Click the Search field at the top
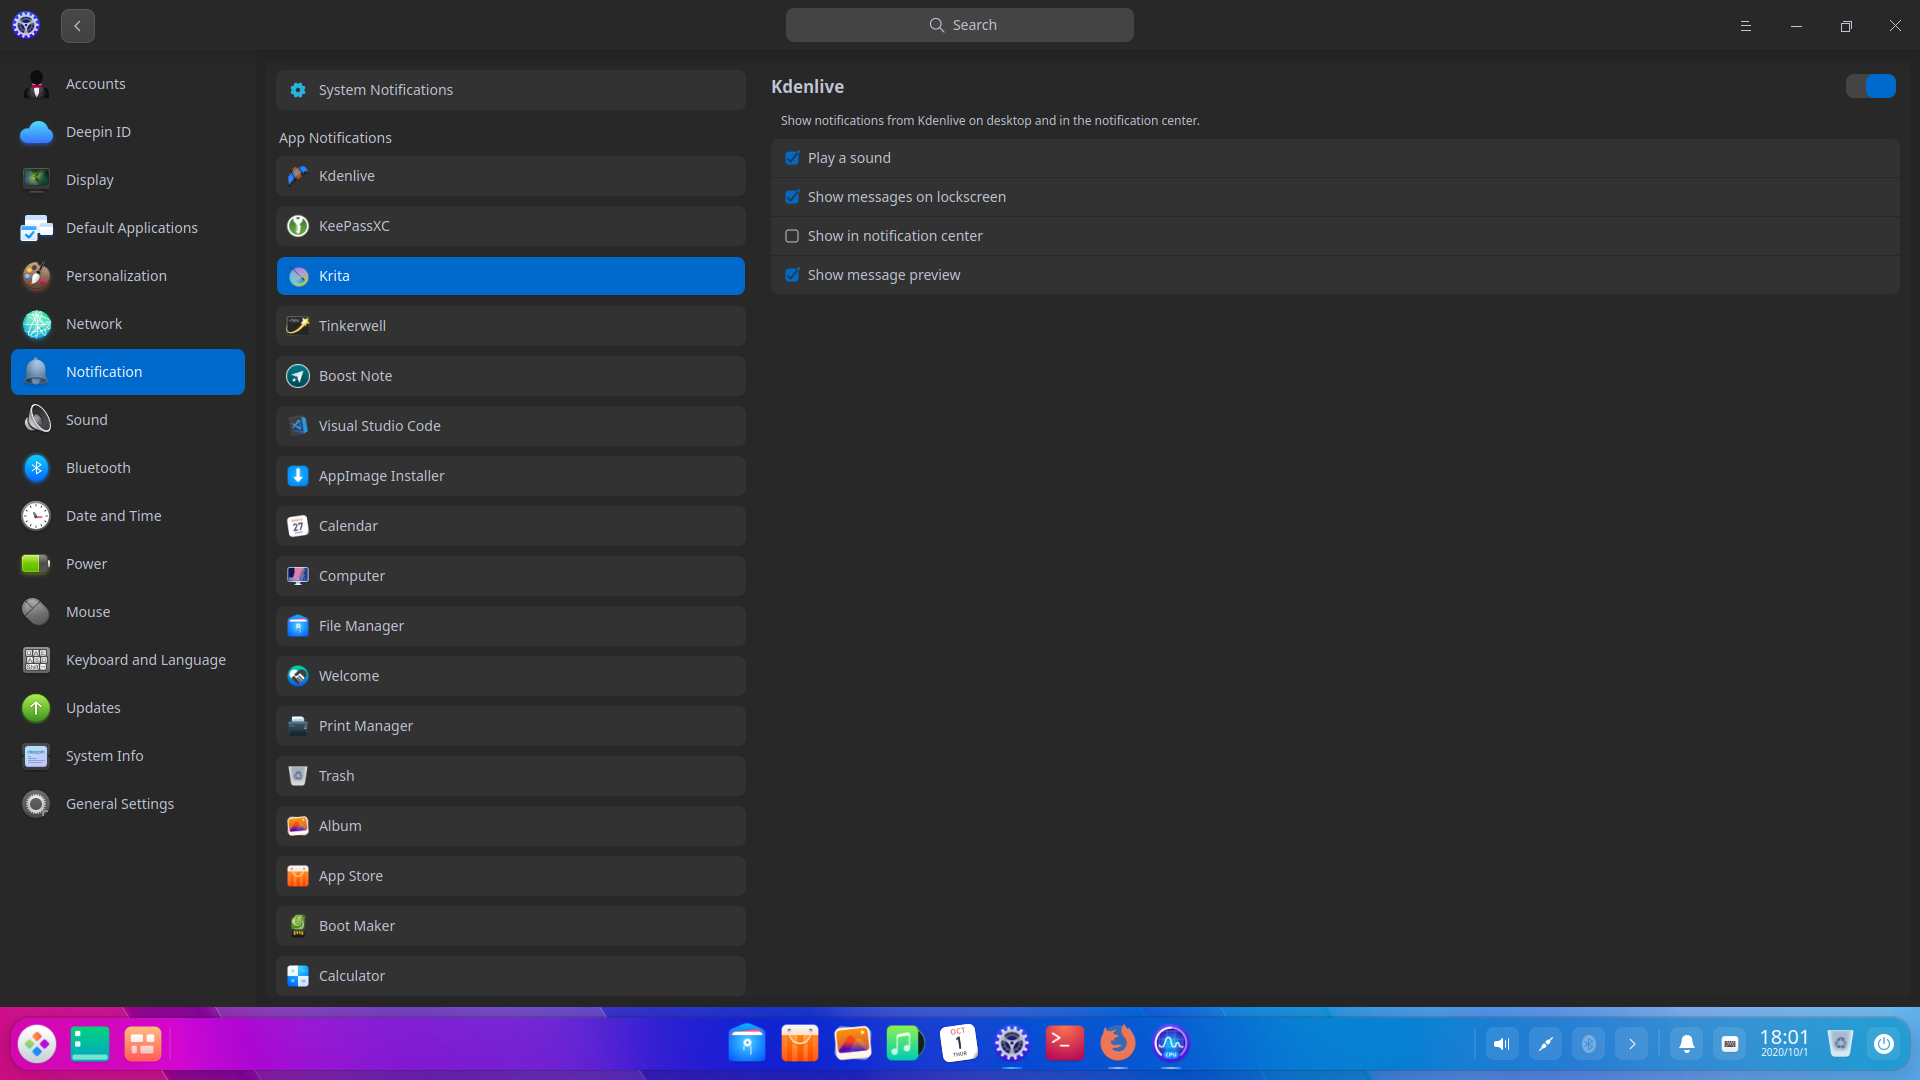Image resolution: width=1920 pixels, height=1080 pixels. [959, 24]
